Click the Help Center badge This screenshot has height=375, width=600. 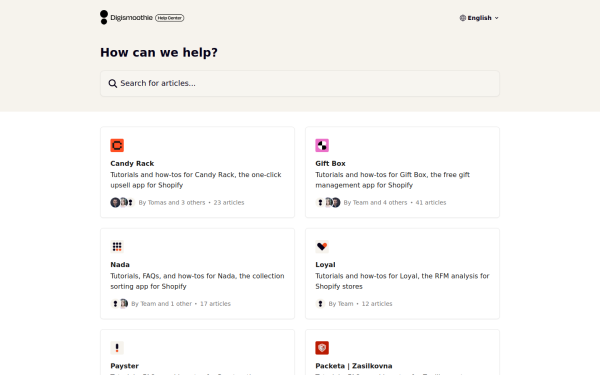[x=170, y=18]
